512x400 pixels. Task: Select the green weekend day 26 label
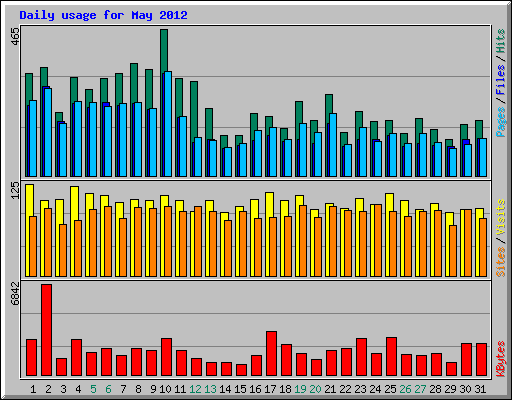click(405, 389)
